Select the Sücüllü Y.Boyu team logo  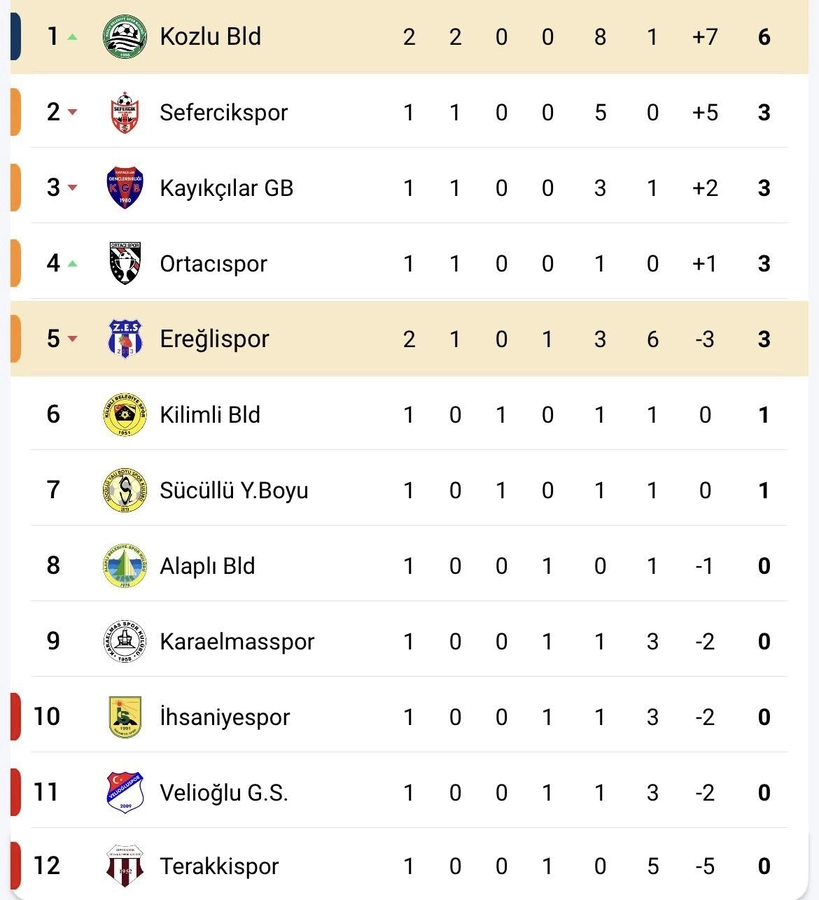click(125, 490)
